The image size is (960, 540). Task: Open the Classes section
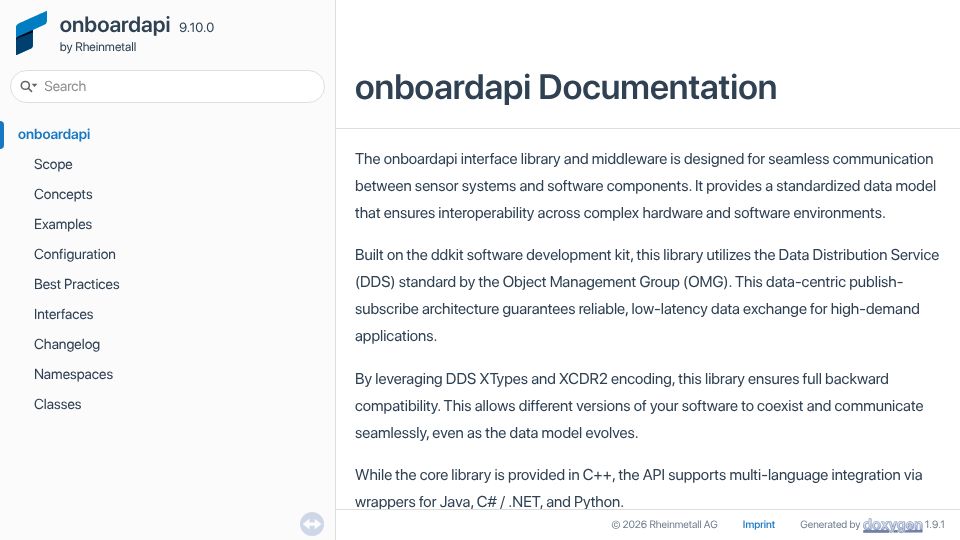(x=58, y=404)
